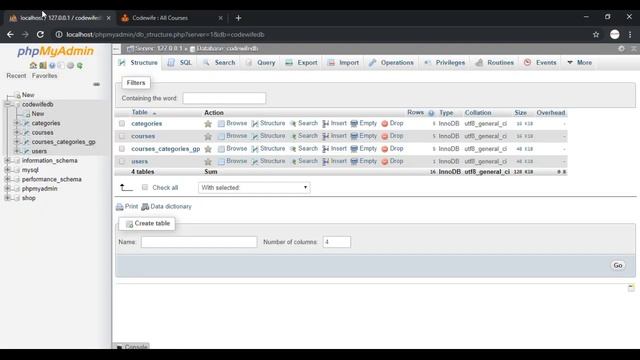Viewport: 640px width, 360px height.
Task: Bookmark this page with star icon
Action: (596, 35)
